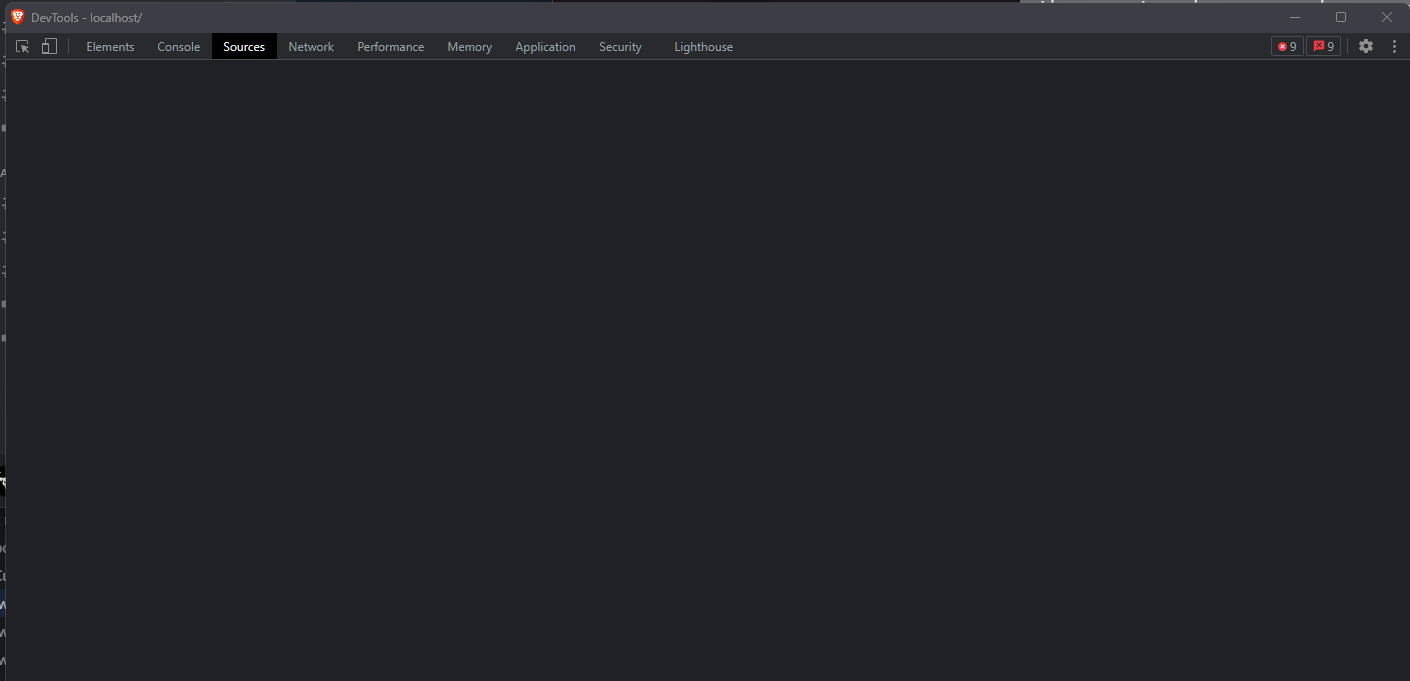Open the Application tab

click(545, 46)
